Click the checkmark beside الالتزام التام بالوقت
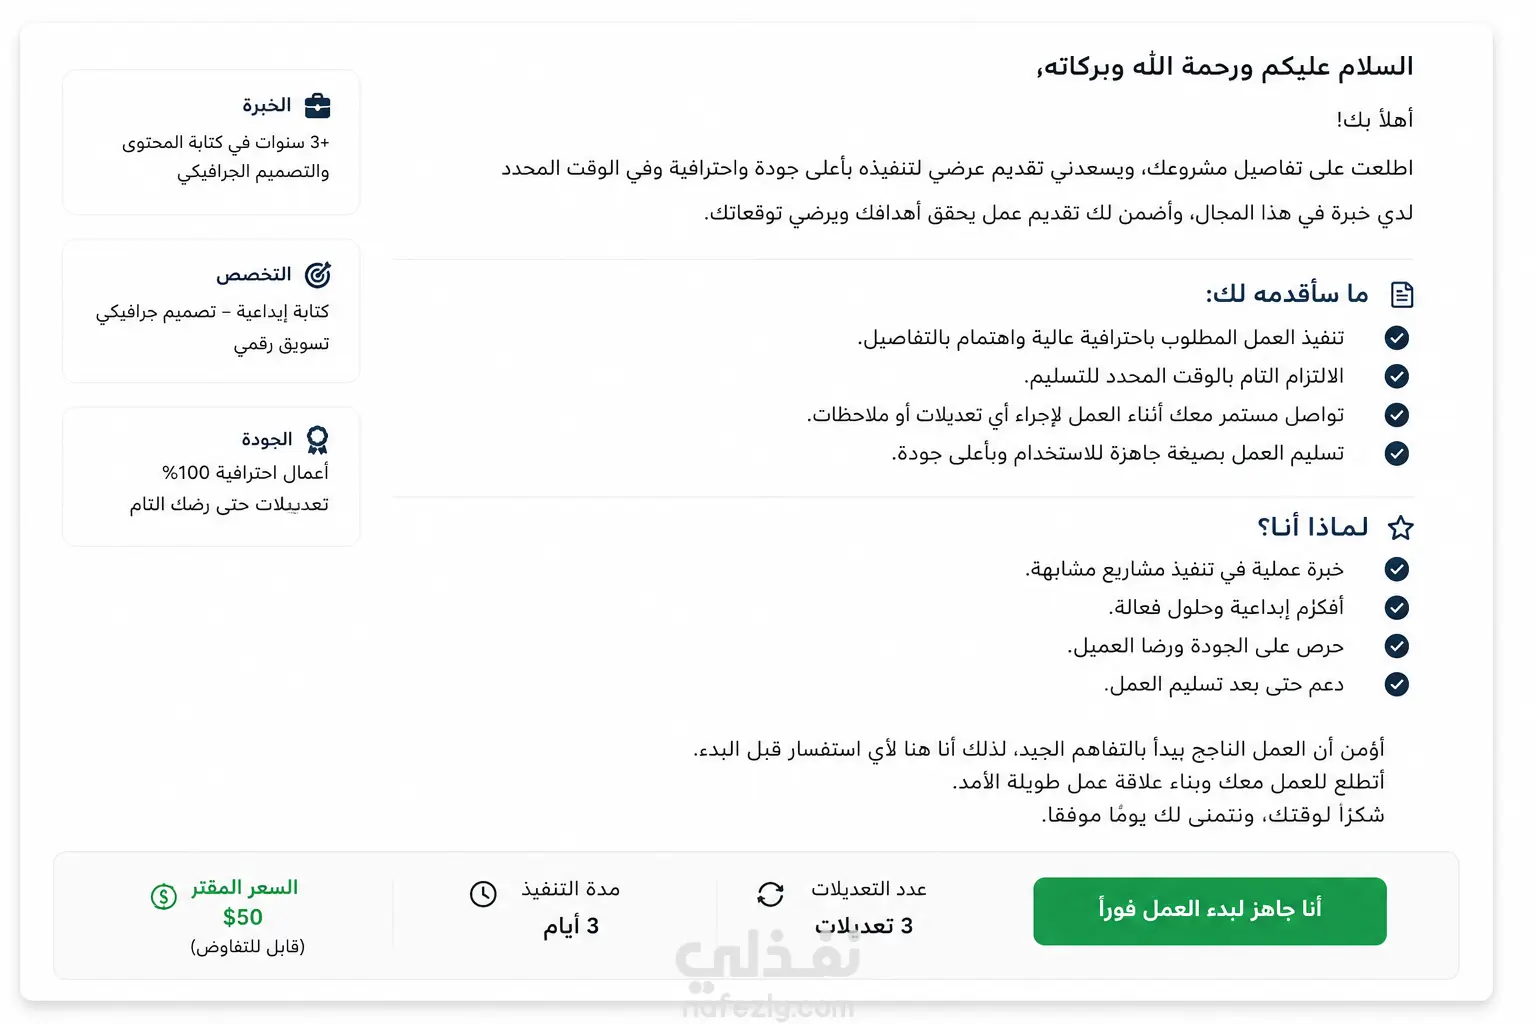 tap(1397, 376)
